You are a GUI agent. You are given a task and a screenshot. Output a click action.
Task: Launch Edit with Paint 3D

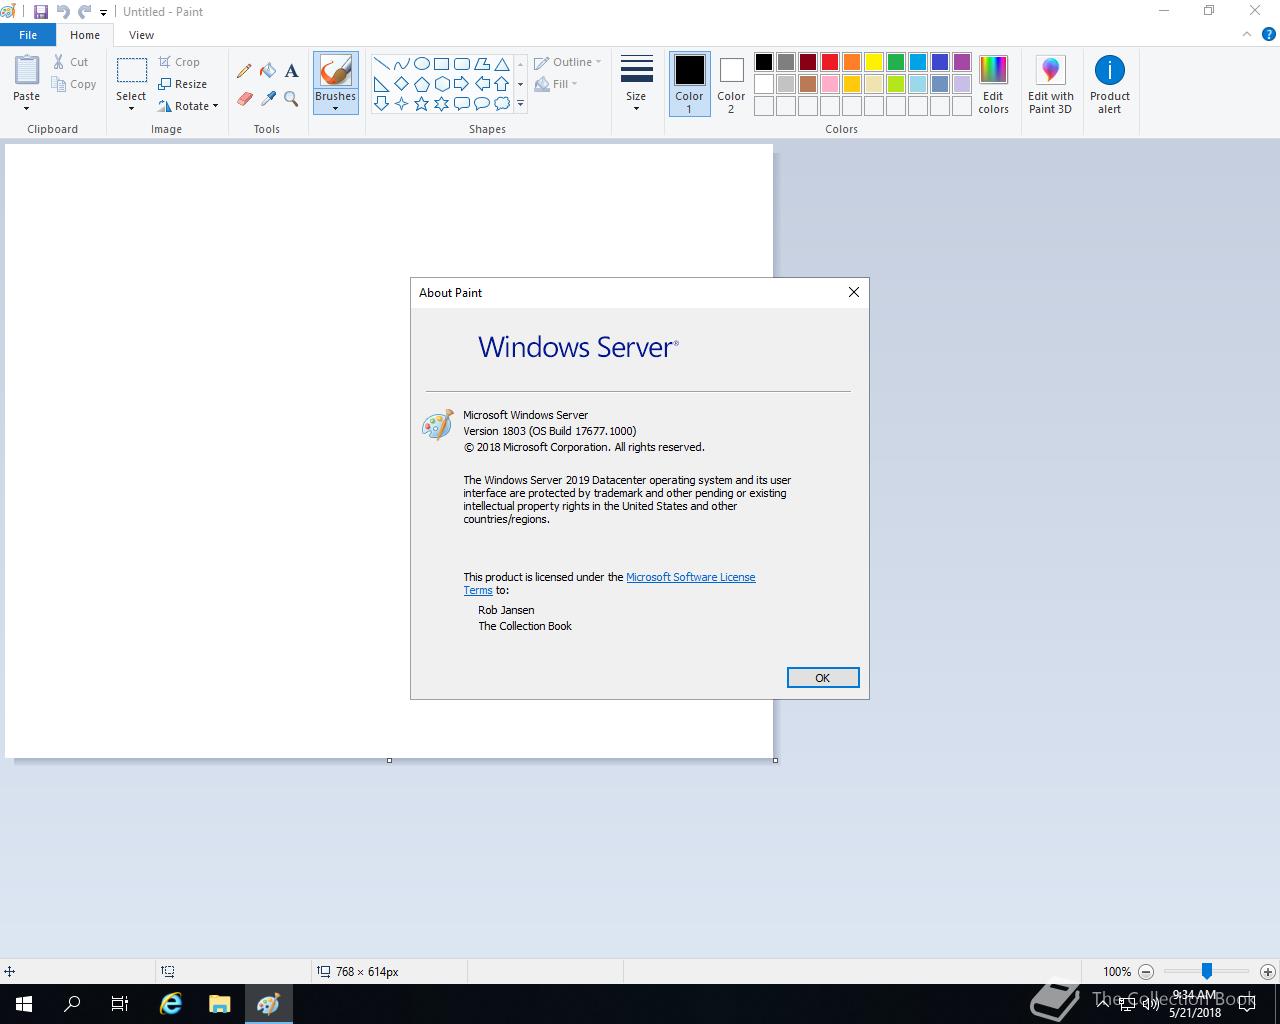(1050, 84)
